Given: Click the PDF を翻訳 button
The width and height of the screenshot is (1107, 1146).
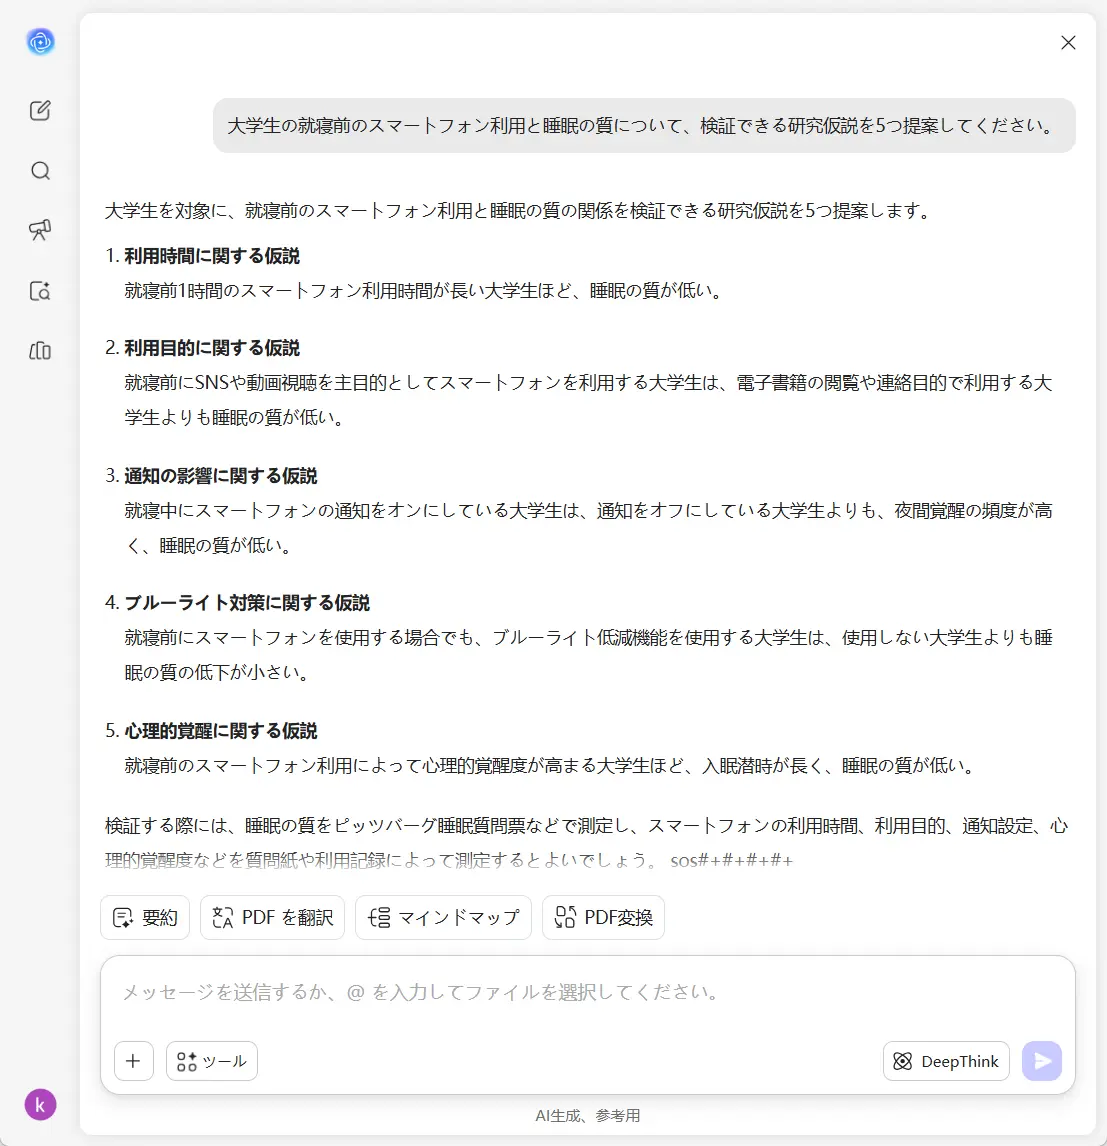Looking at the screenshot, I should click(273, 917).
